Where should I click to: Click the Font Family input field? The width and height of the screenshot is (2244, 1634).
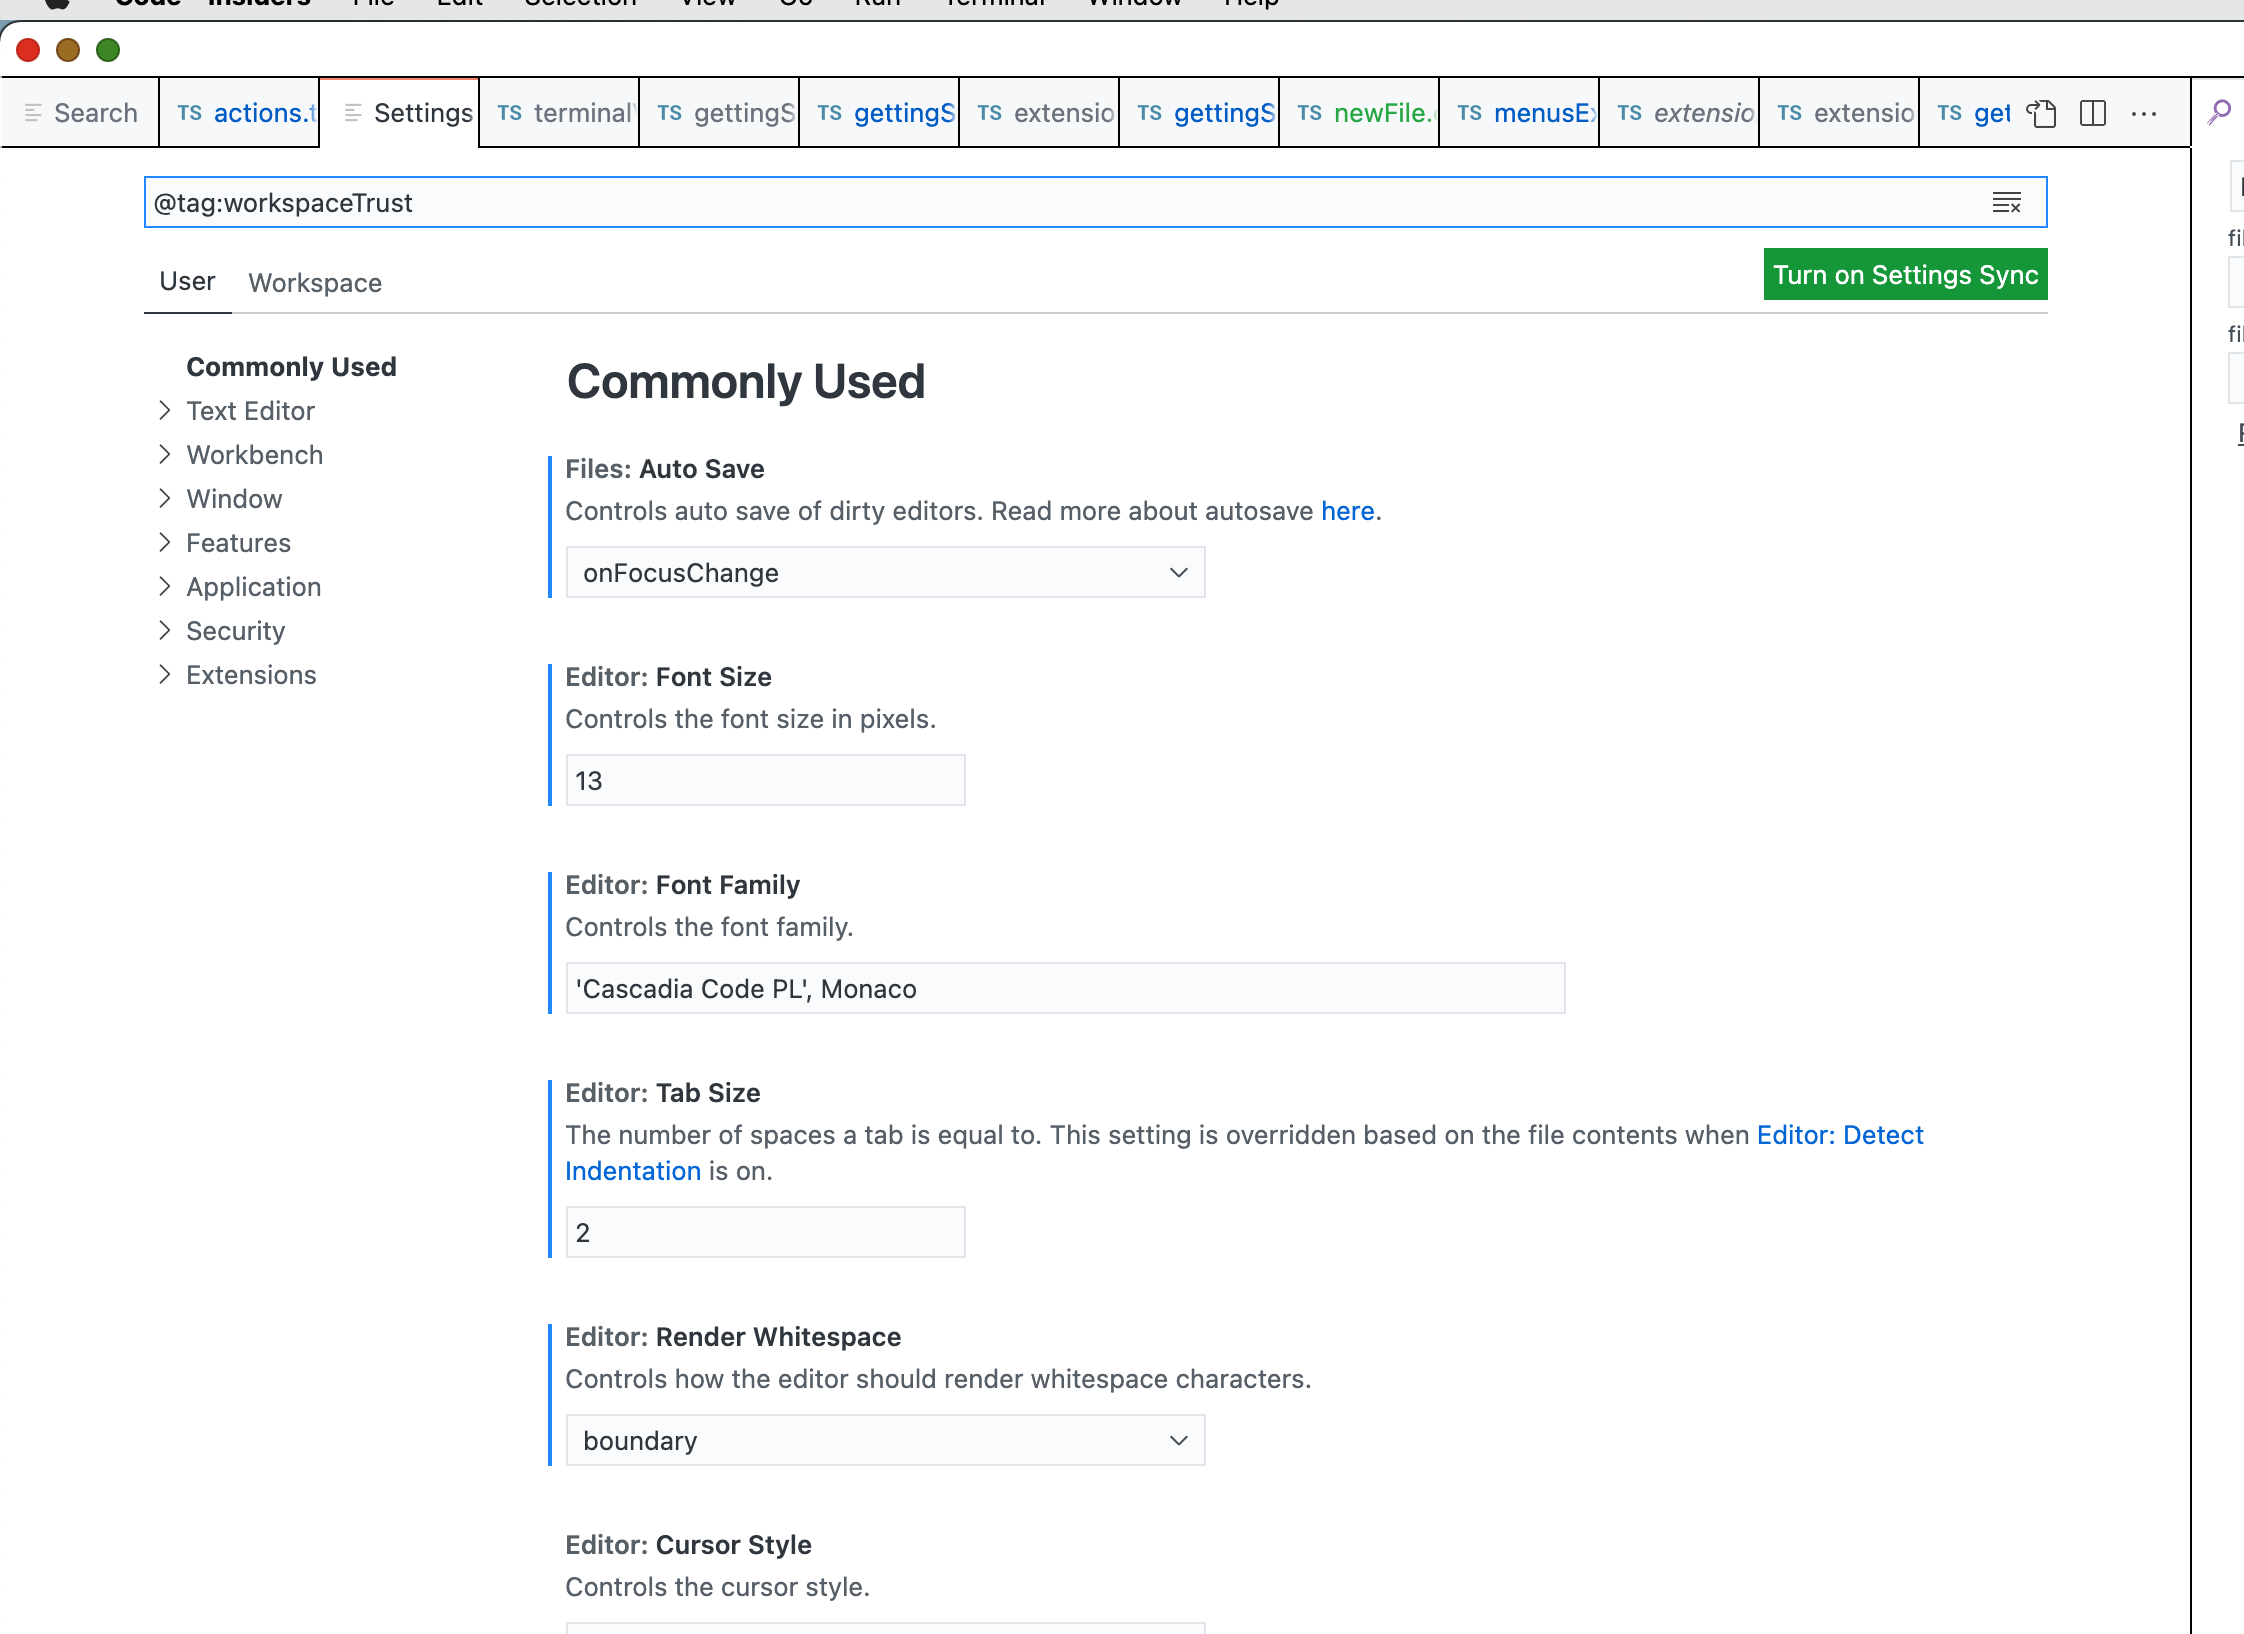click(1065, 989)
